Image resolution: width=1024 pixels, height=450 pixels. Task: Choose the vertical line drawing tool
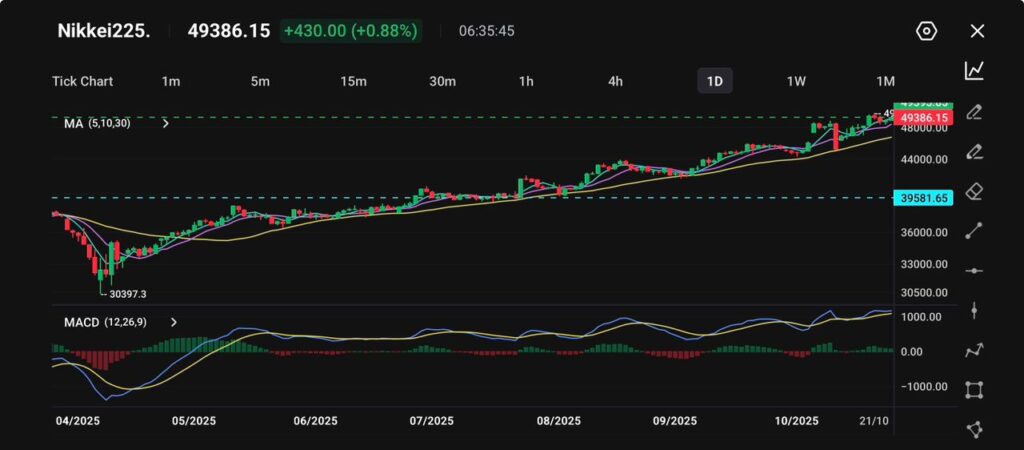(974, 311)
